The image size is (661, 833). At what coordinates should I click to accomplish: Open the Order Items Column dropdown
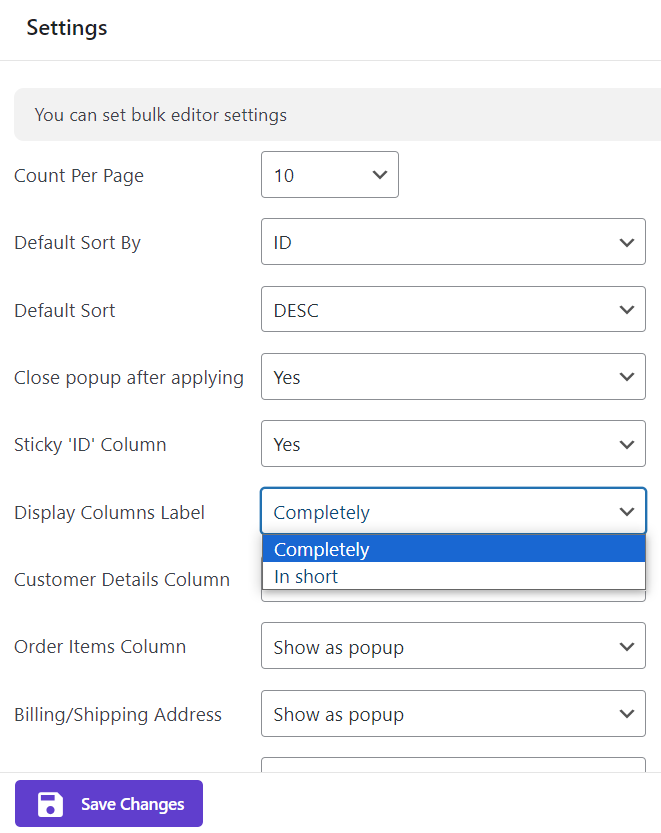pos(452,647)
